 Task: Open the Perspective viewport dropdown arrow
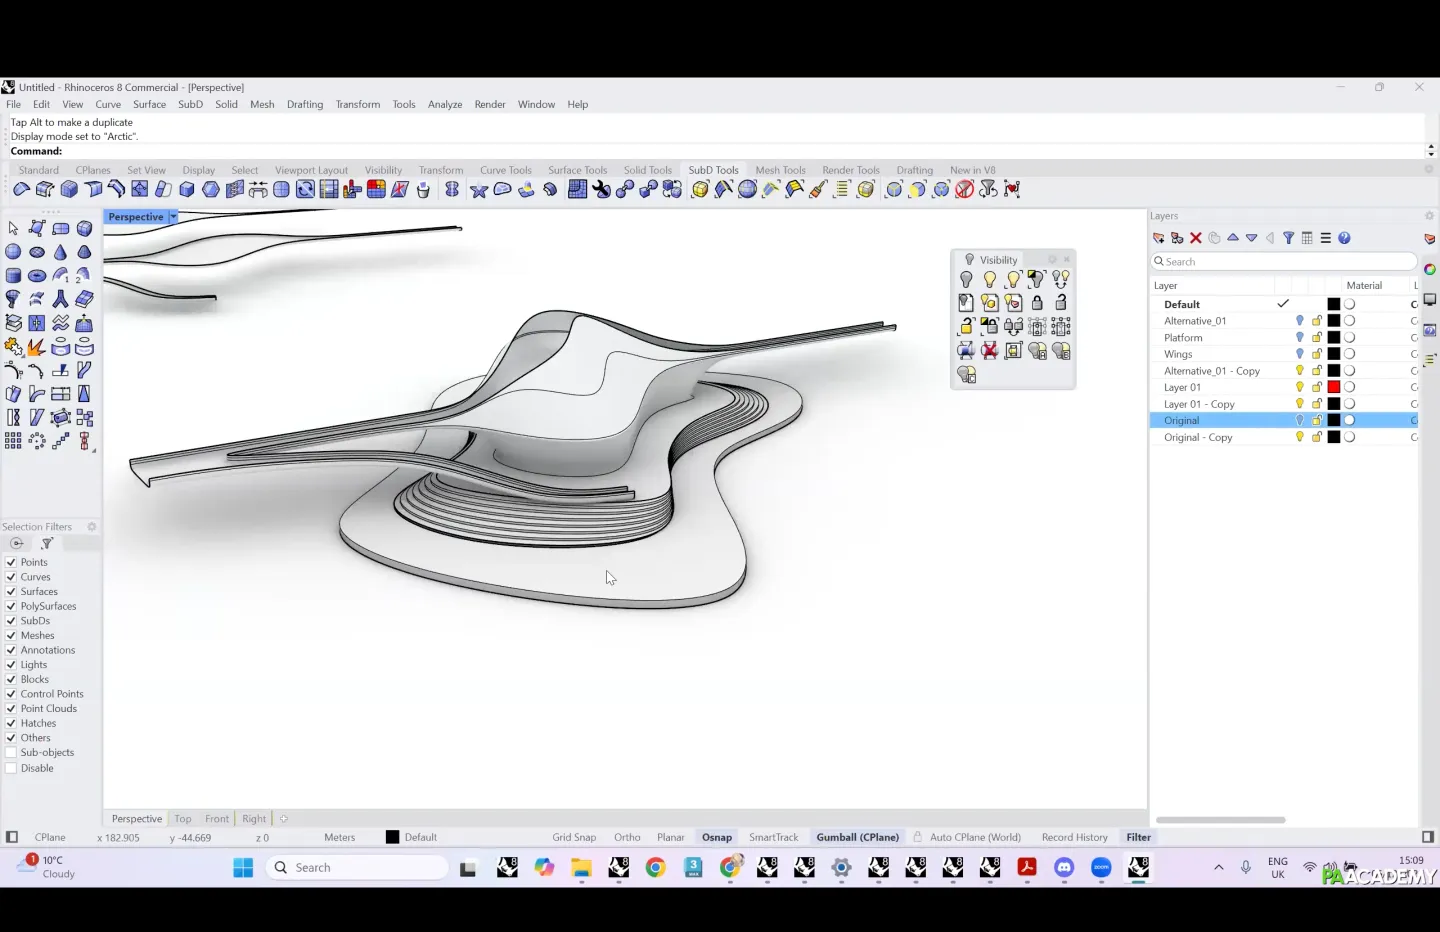click(173, 217)
